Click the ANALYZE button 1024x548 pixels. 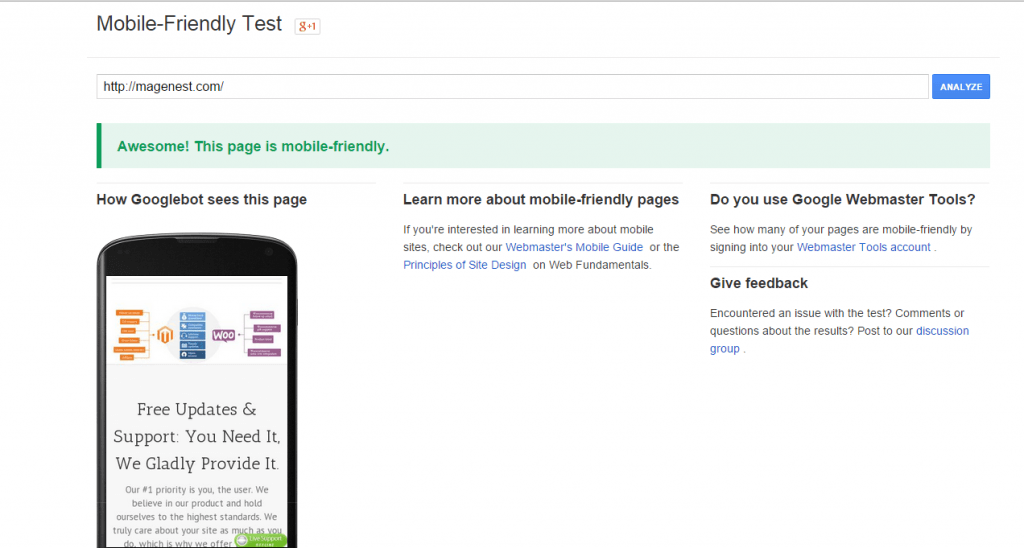[x=961, y=87]
